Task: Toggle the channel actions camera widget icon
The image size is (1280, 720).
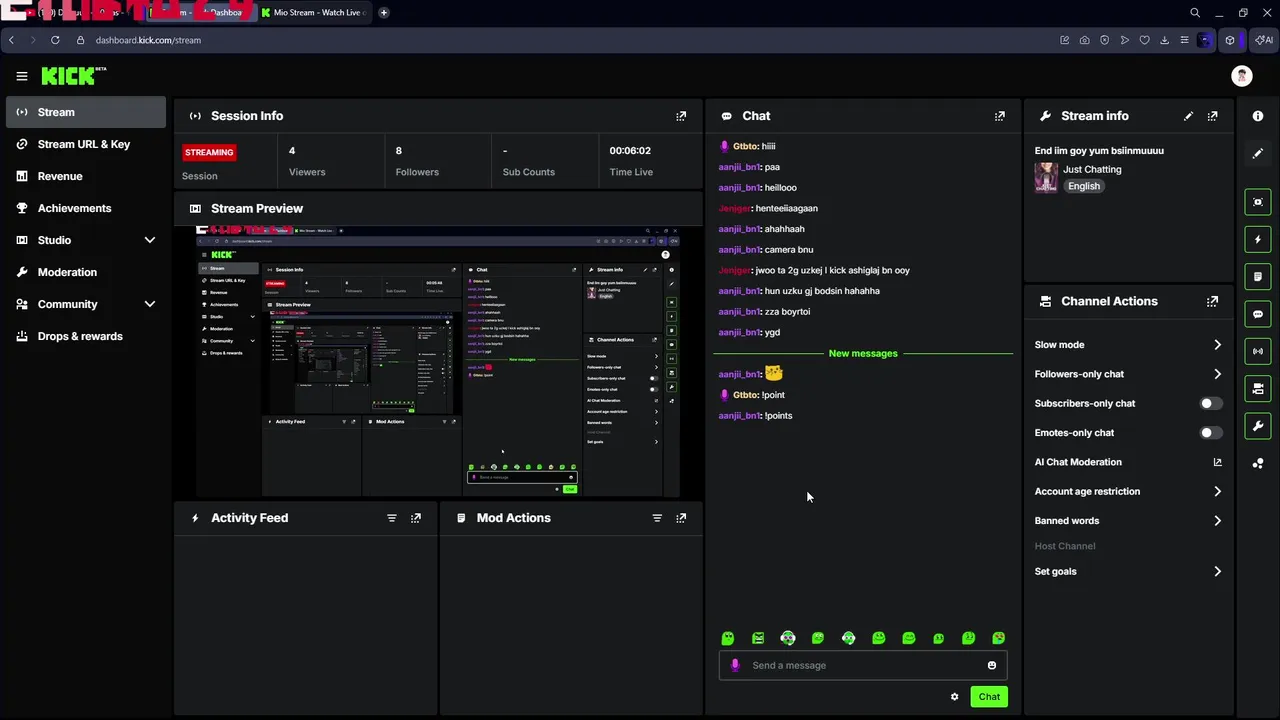Action: point(1258,388)
